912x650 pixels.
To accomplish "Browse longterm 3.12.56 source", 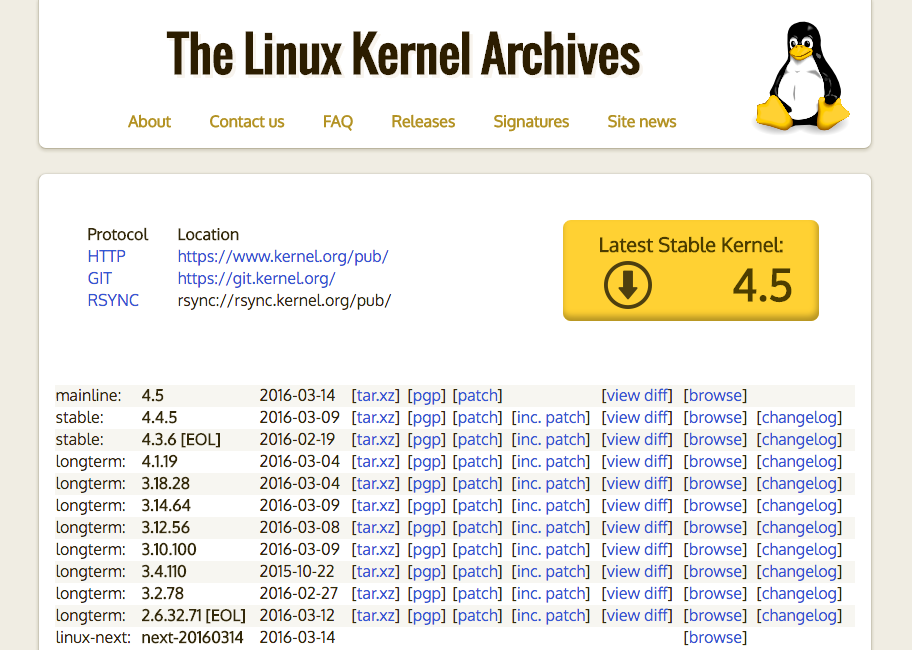I will tap(715, 528).
